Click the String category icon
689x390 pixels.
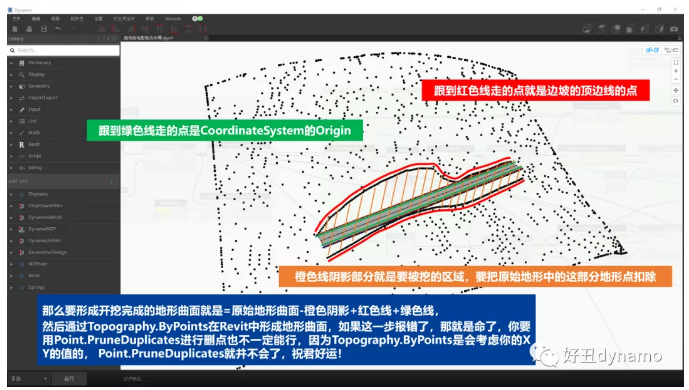click(x=22, y=168)
